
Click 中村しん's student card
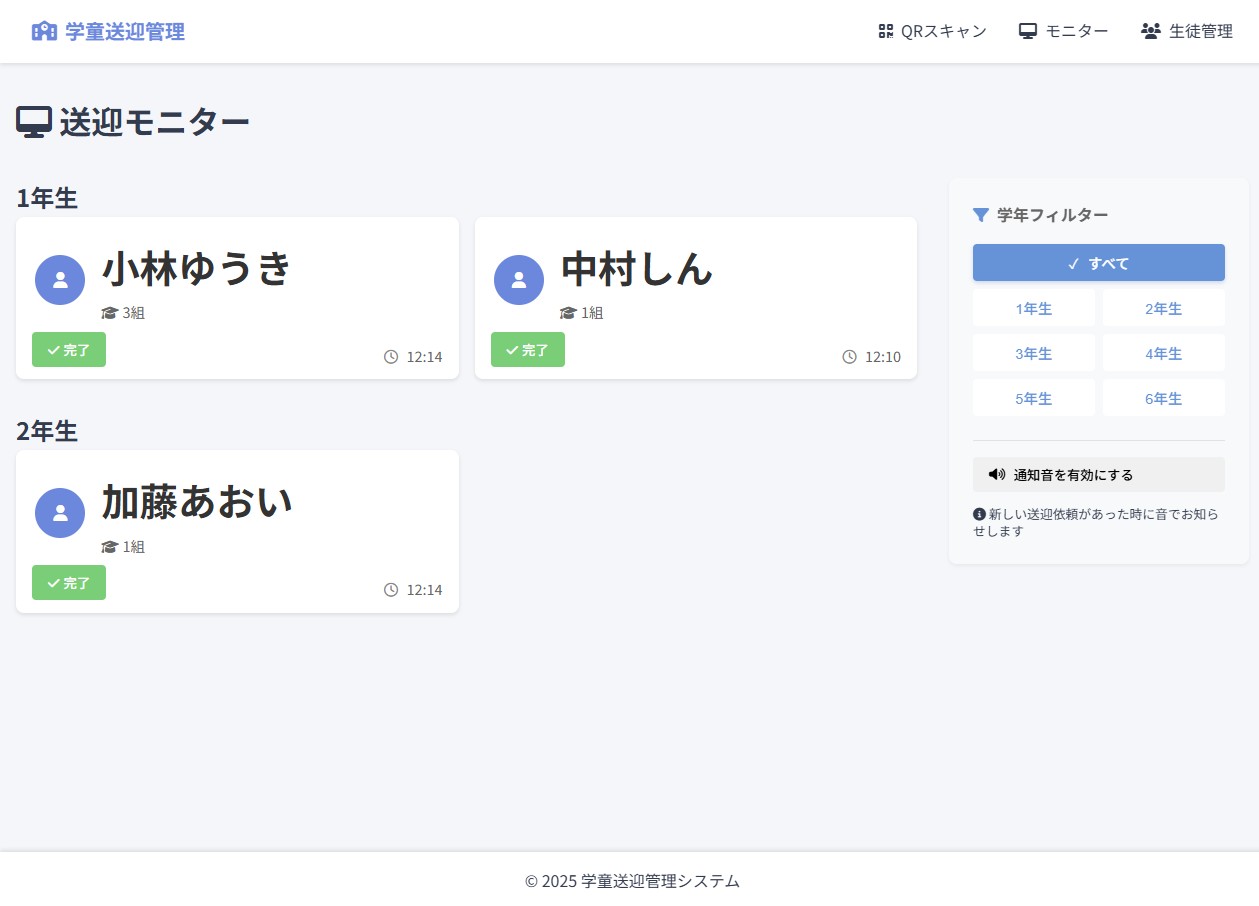pos(695,297)
